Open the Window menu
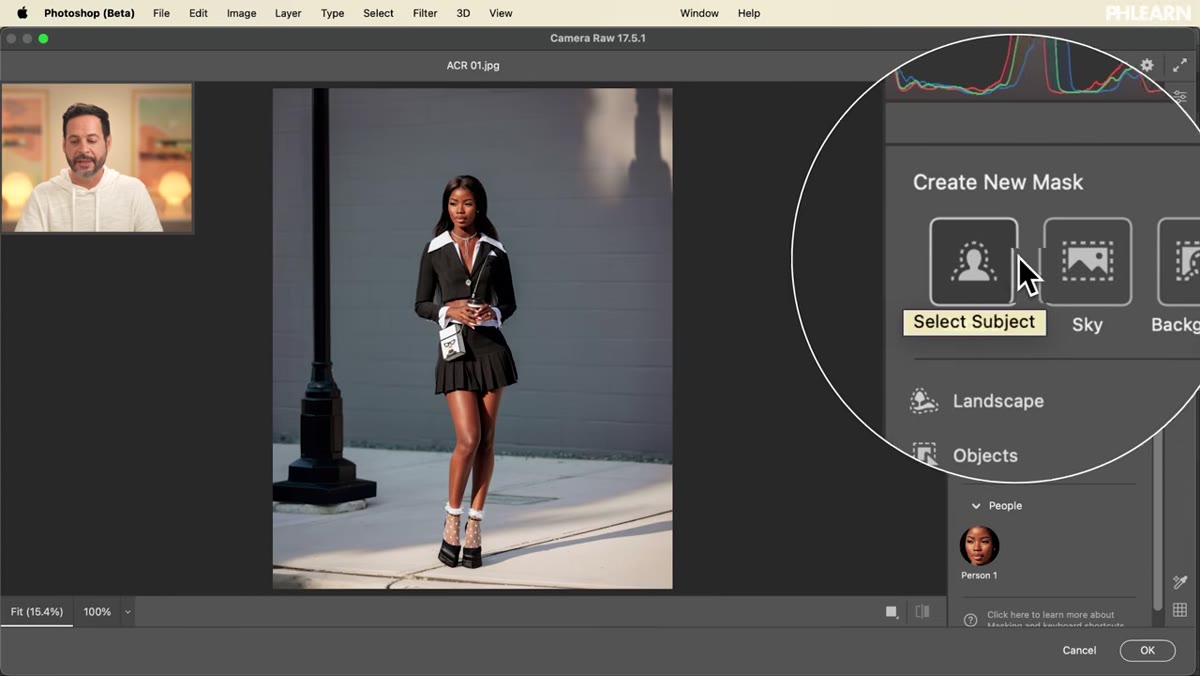This screenshot has height=676, width=1200. (699, 13)
